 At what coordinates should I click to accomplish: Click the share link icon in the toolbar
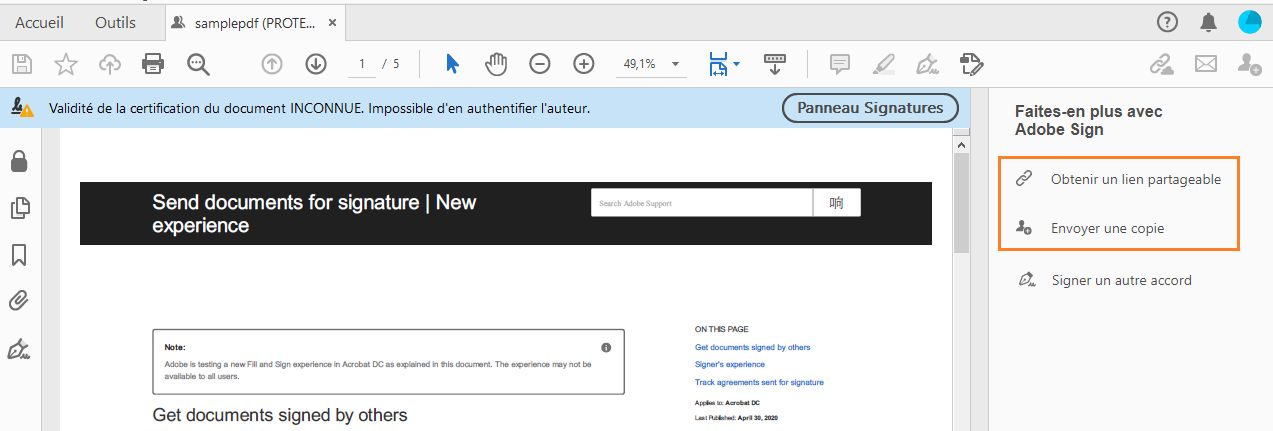pyautogui.click(x=1161, y=64)
